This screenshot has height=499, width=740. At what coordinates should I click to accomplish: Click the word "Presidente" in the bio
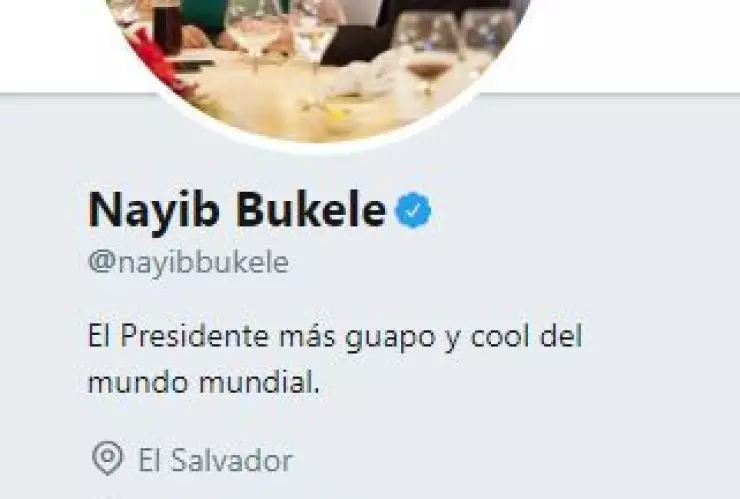tap(195, 336)
